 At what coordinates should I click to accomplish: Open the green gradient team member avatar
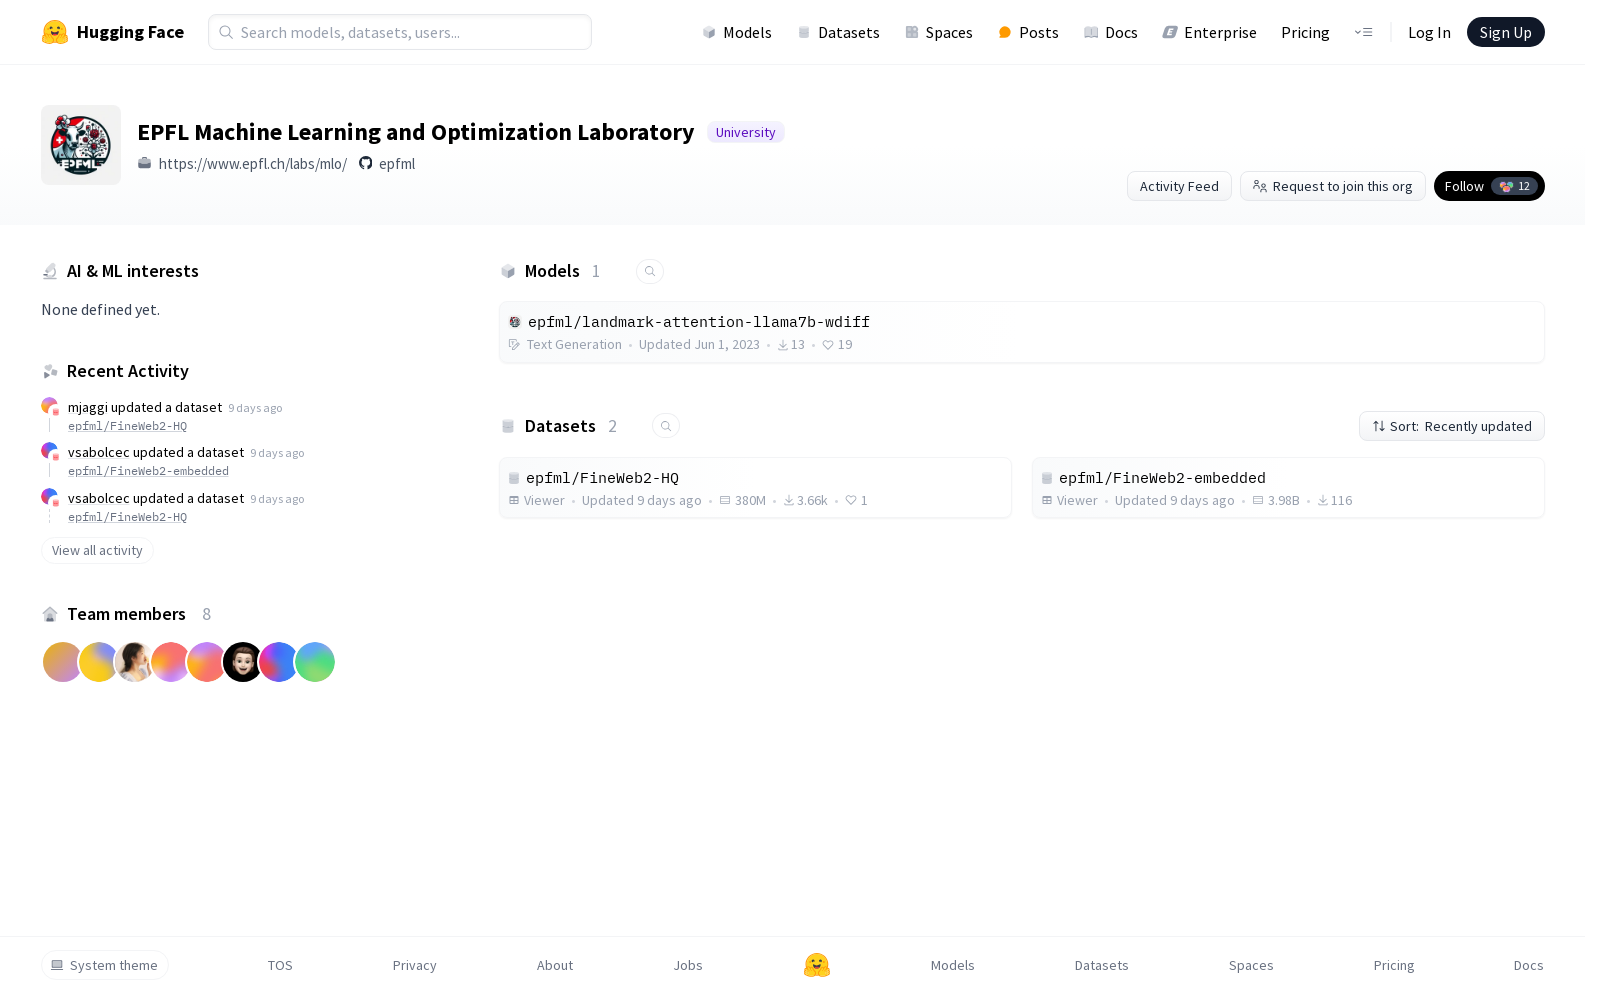315,662
